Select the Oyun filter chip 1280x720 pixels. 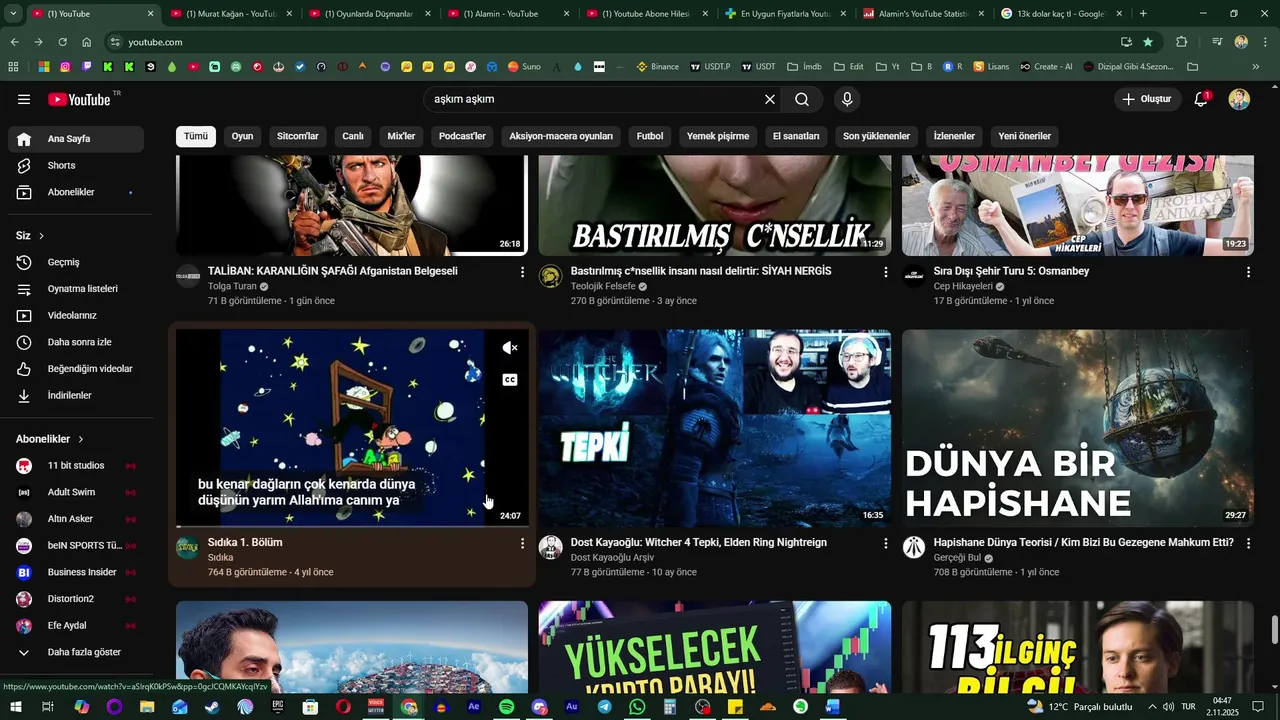tap(243, 136)
